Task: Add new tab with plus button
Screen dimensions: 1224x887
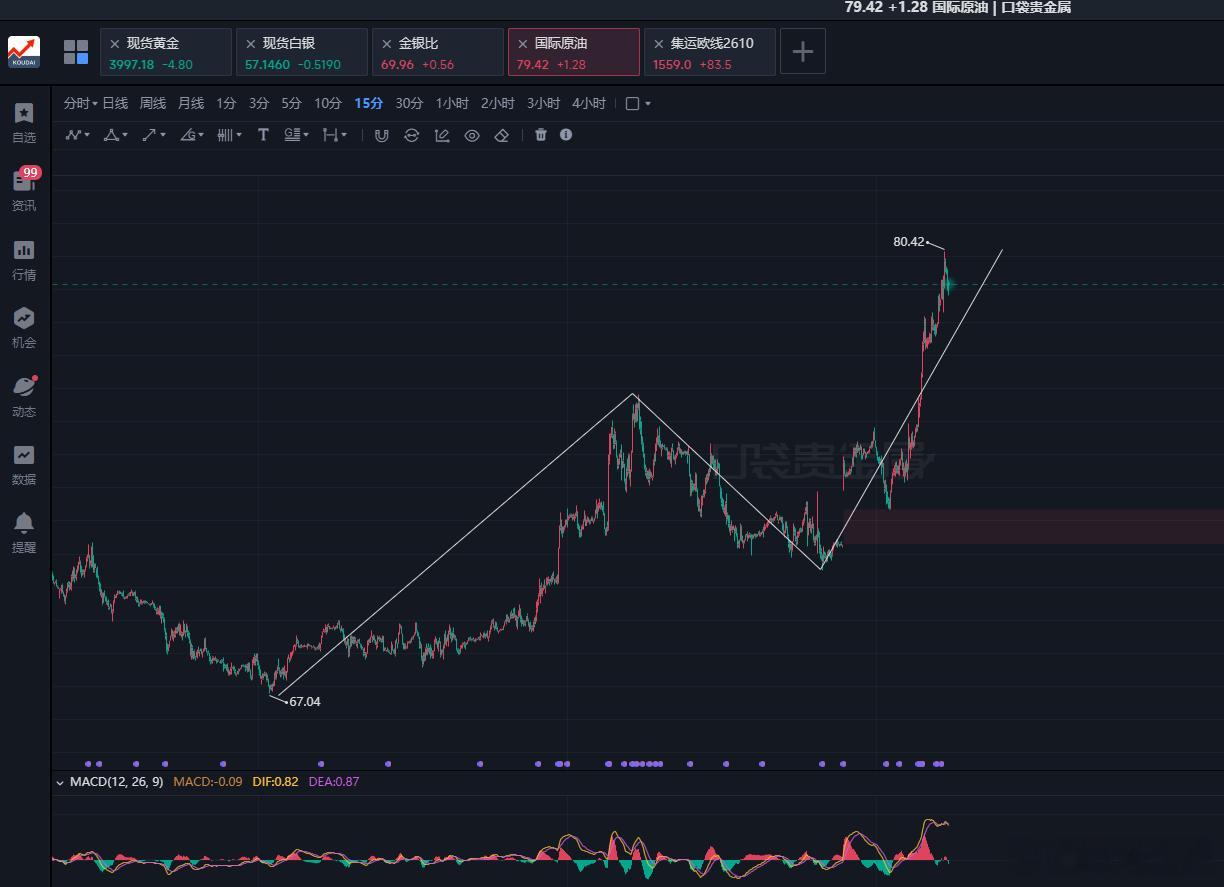Action: coord(803,52)
